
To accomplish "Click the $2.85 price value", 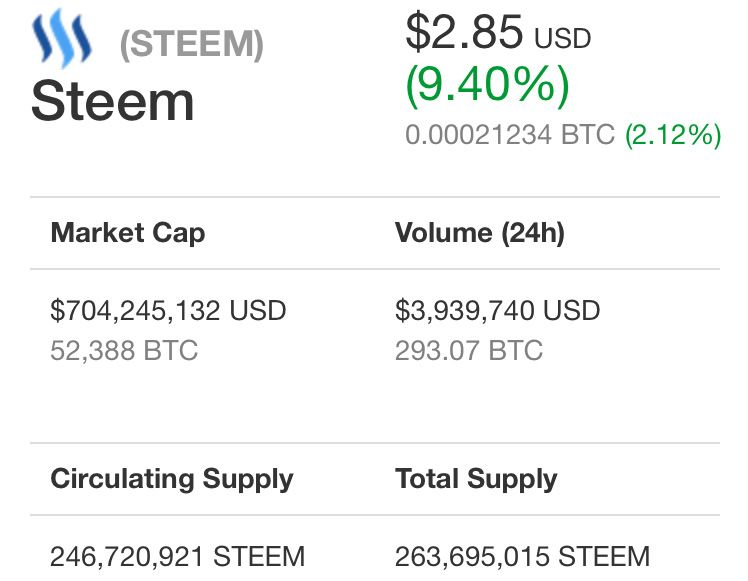I will pos(464,32).
